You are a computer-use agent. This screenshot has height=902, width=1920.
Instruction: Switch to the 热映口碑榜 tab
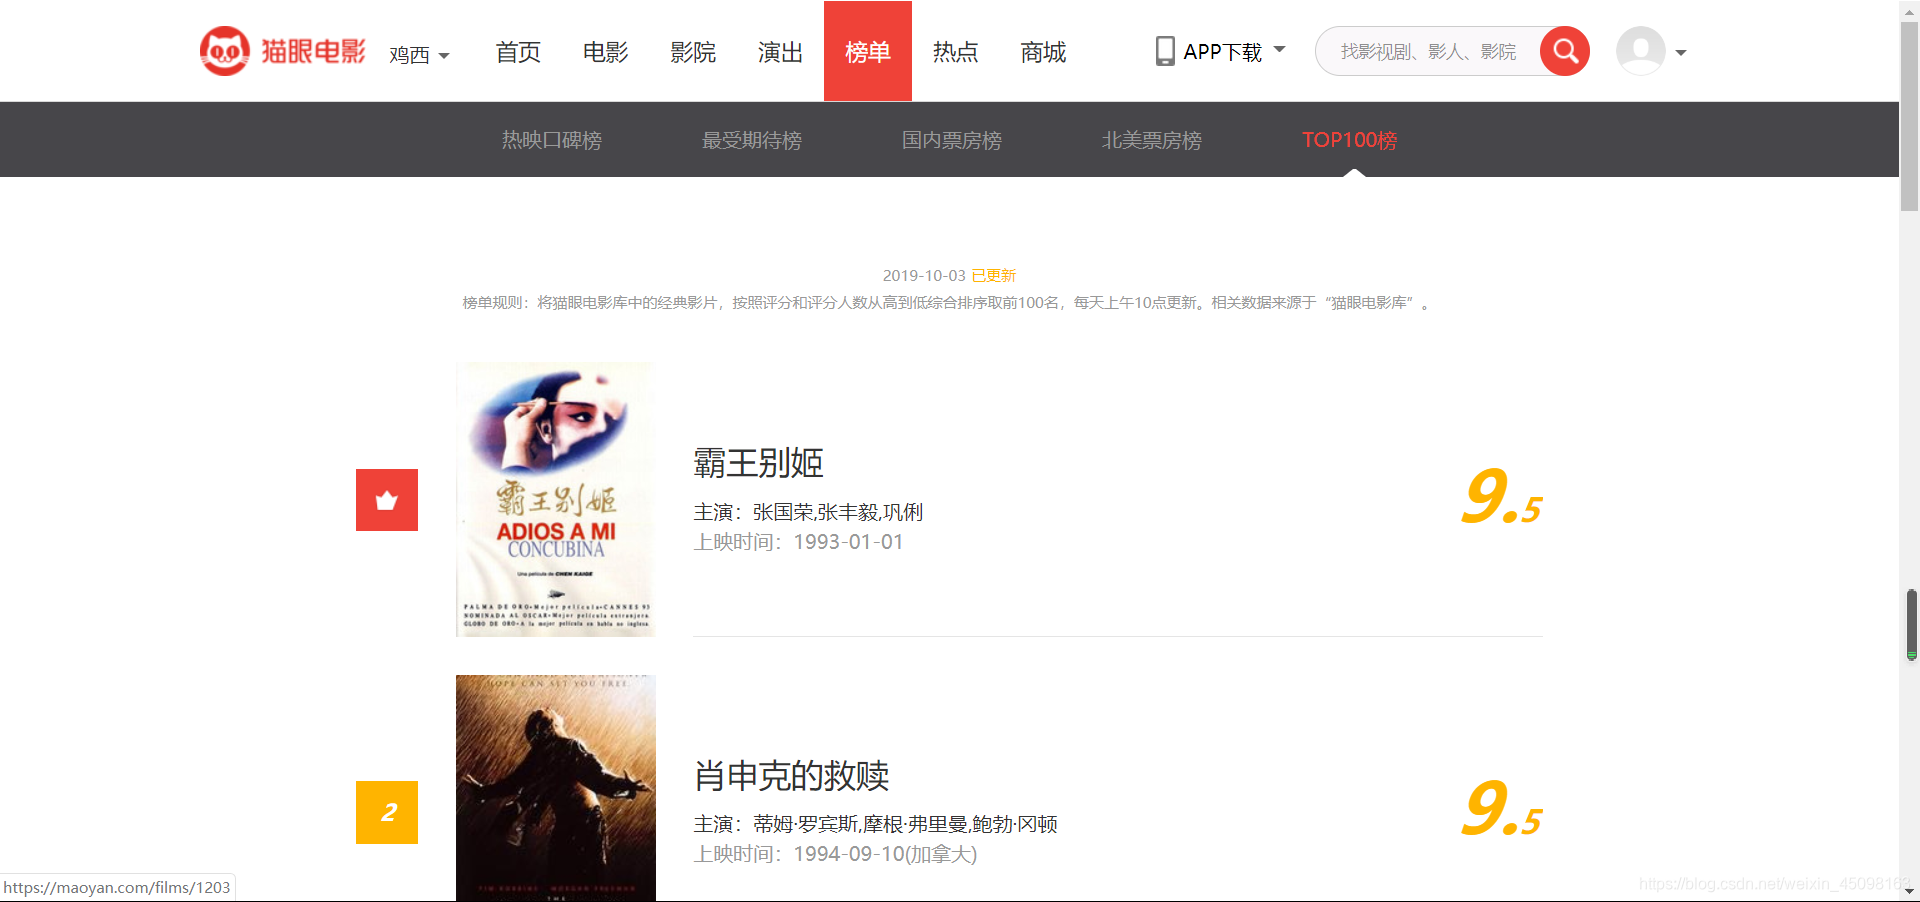click(x=552, y=140)
